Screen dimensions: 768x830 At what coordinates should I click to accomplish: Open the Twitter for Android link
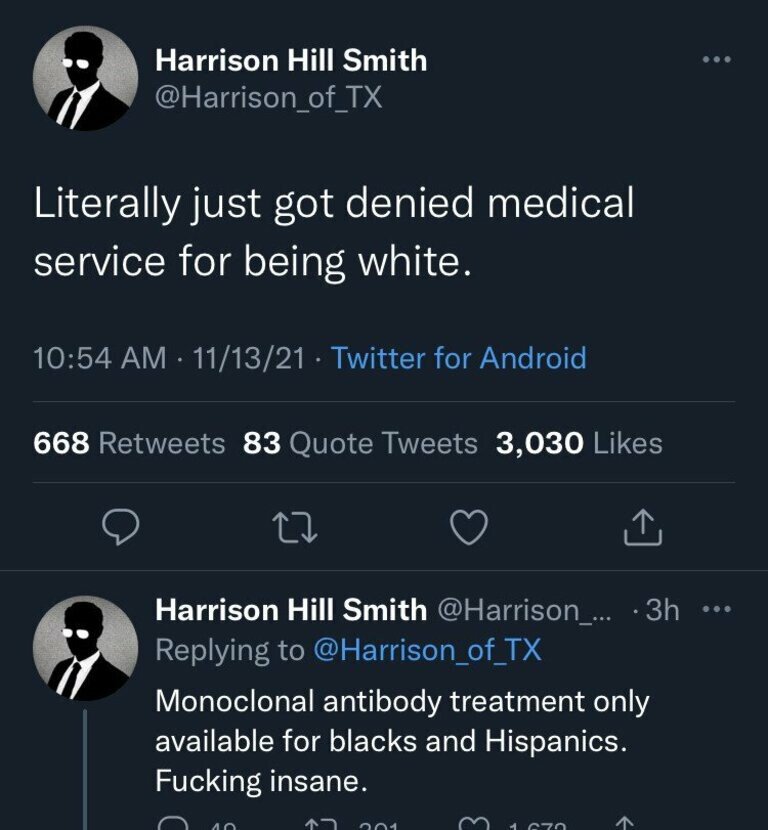pos(458,358)
